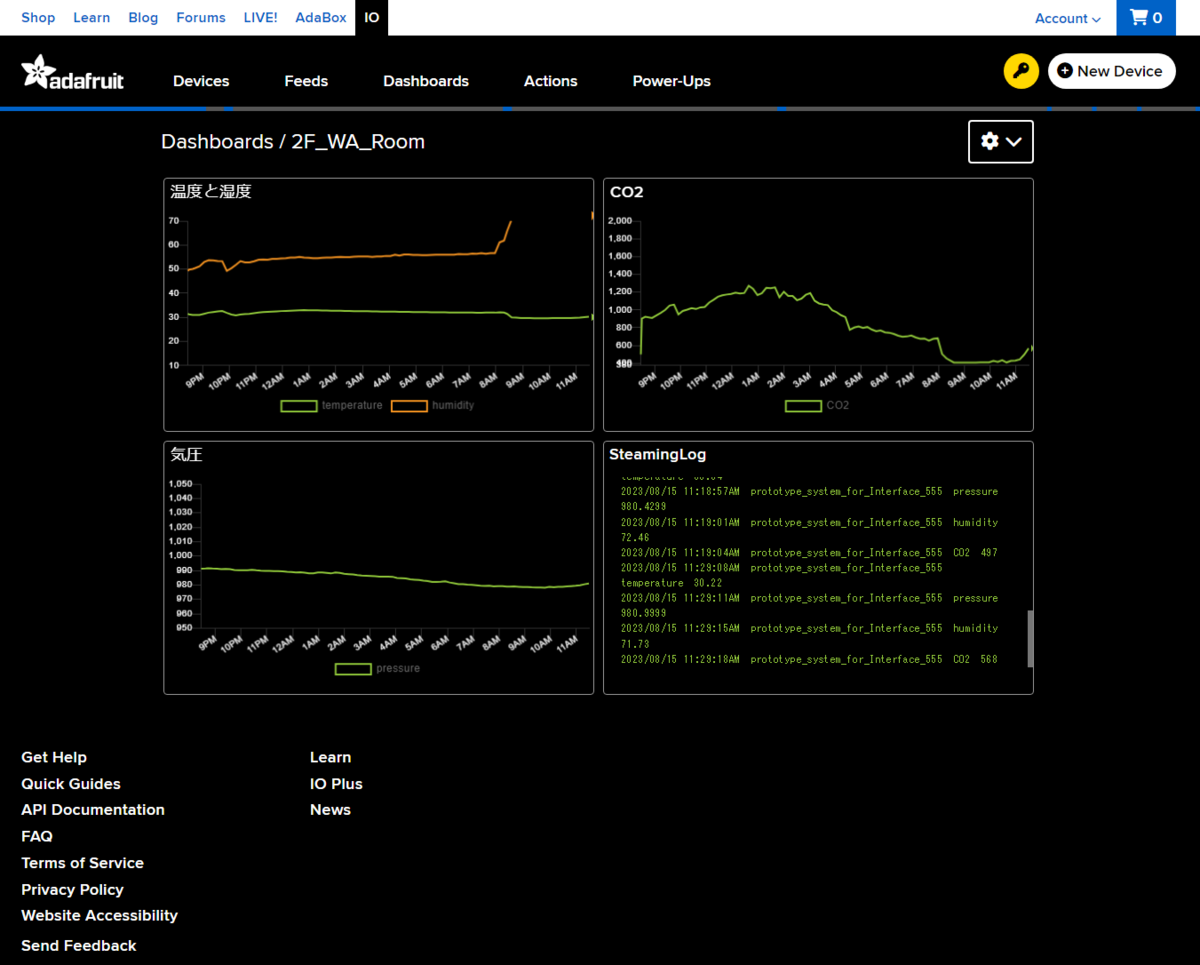Viewport: 1200px width, 965px height.
Task: Click the CO2 chart plot area
Action: [x=835, y=292]
